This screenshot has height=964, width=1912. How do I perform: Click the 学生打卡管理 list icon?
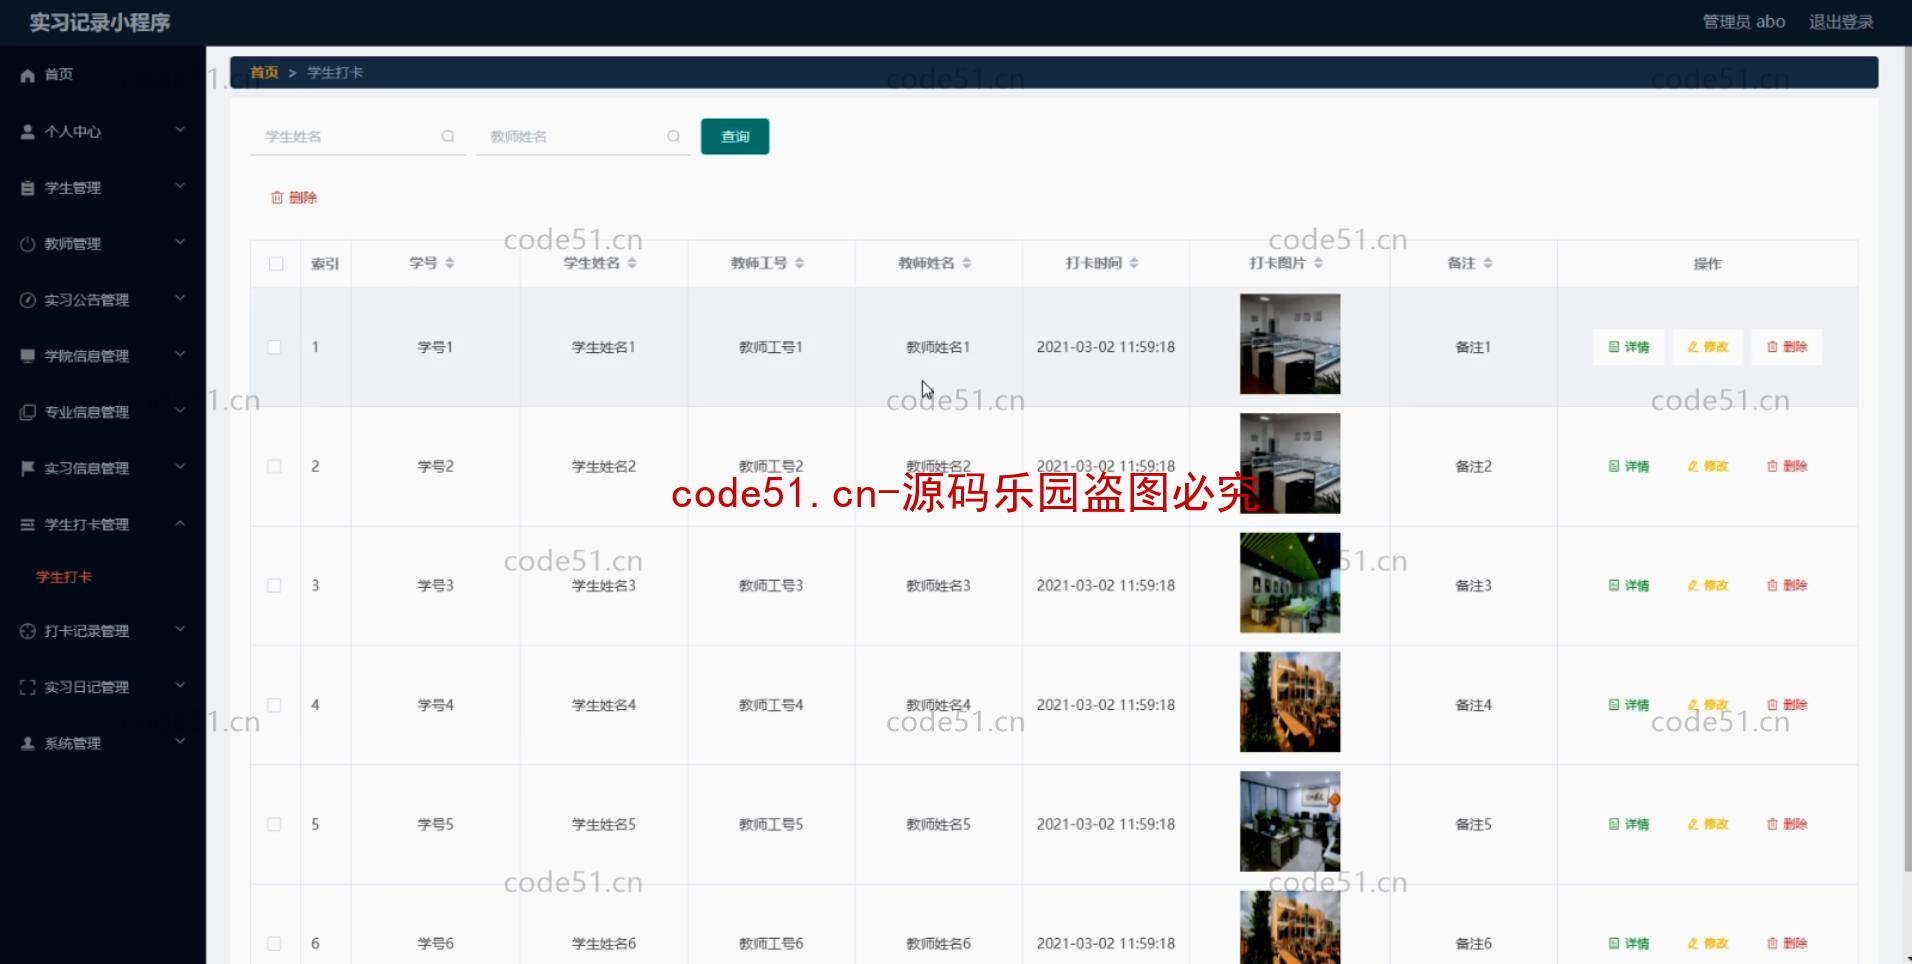[28, 524]
